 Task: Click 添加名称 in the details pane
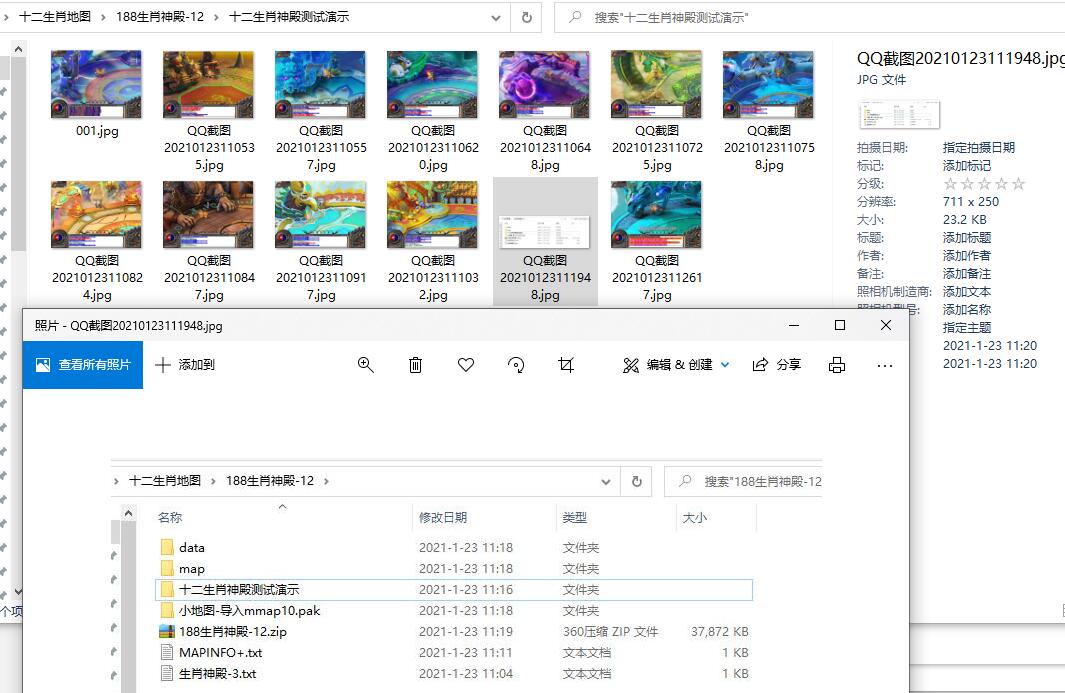click(x=967, y=310)
